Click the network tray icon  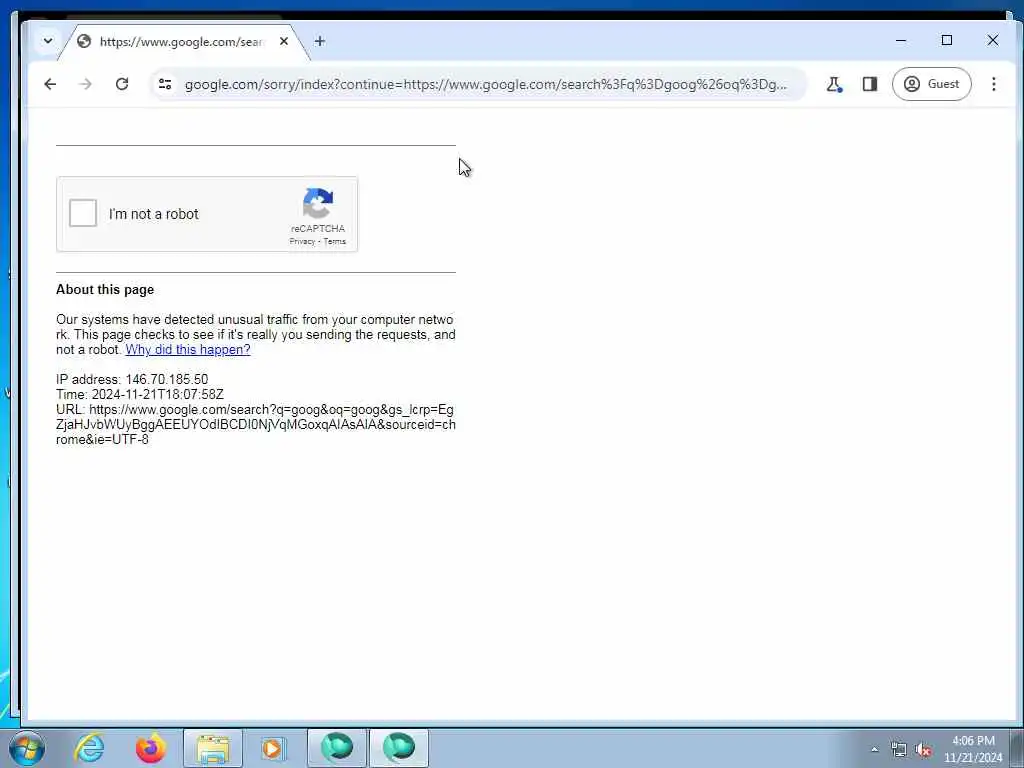click(x=899, y=749)
